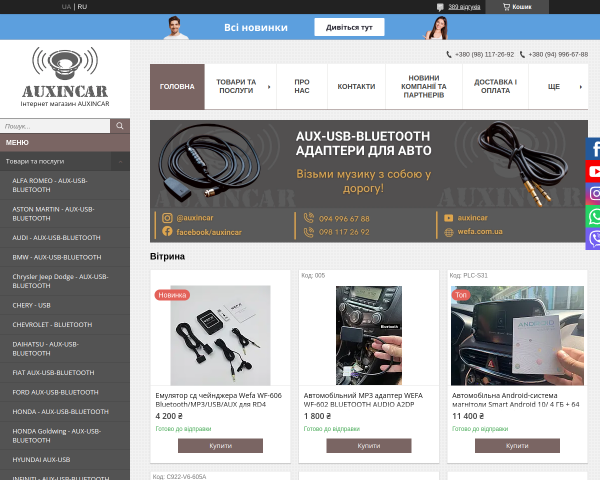Open Емулятор сд чейнджера Wefa WF-606 title
The height and width of the screenshot is (480, 600).
point(218,400)
